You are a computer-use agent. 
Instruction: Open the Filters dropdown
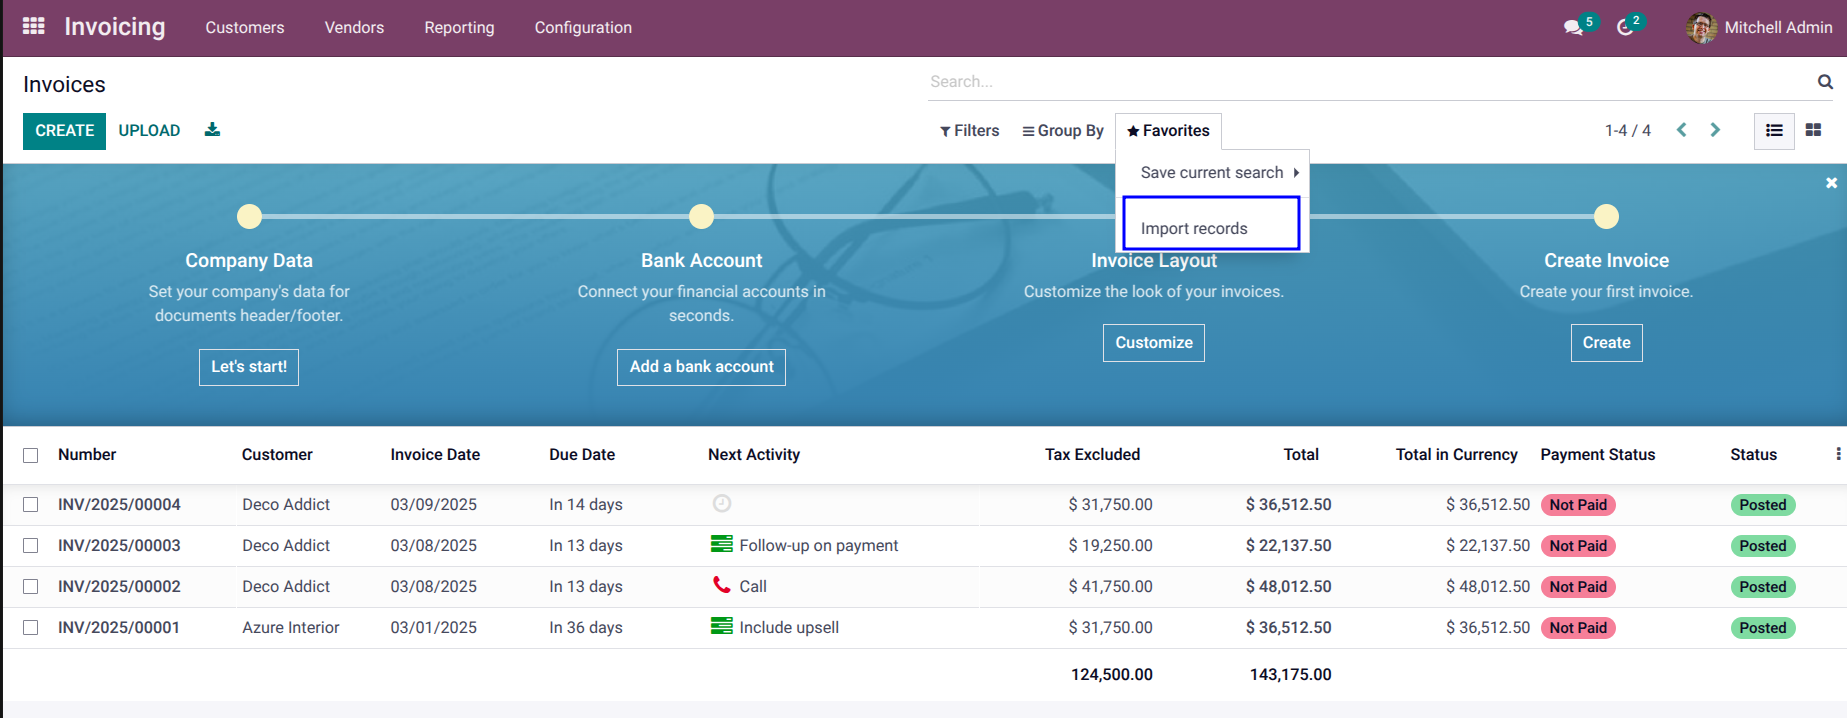[x=969, y=131]
